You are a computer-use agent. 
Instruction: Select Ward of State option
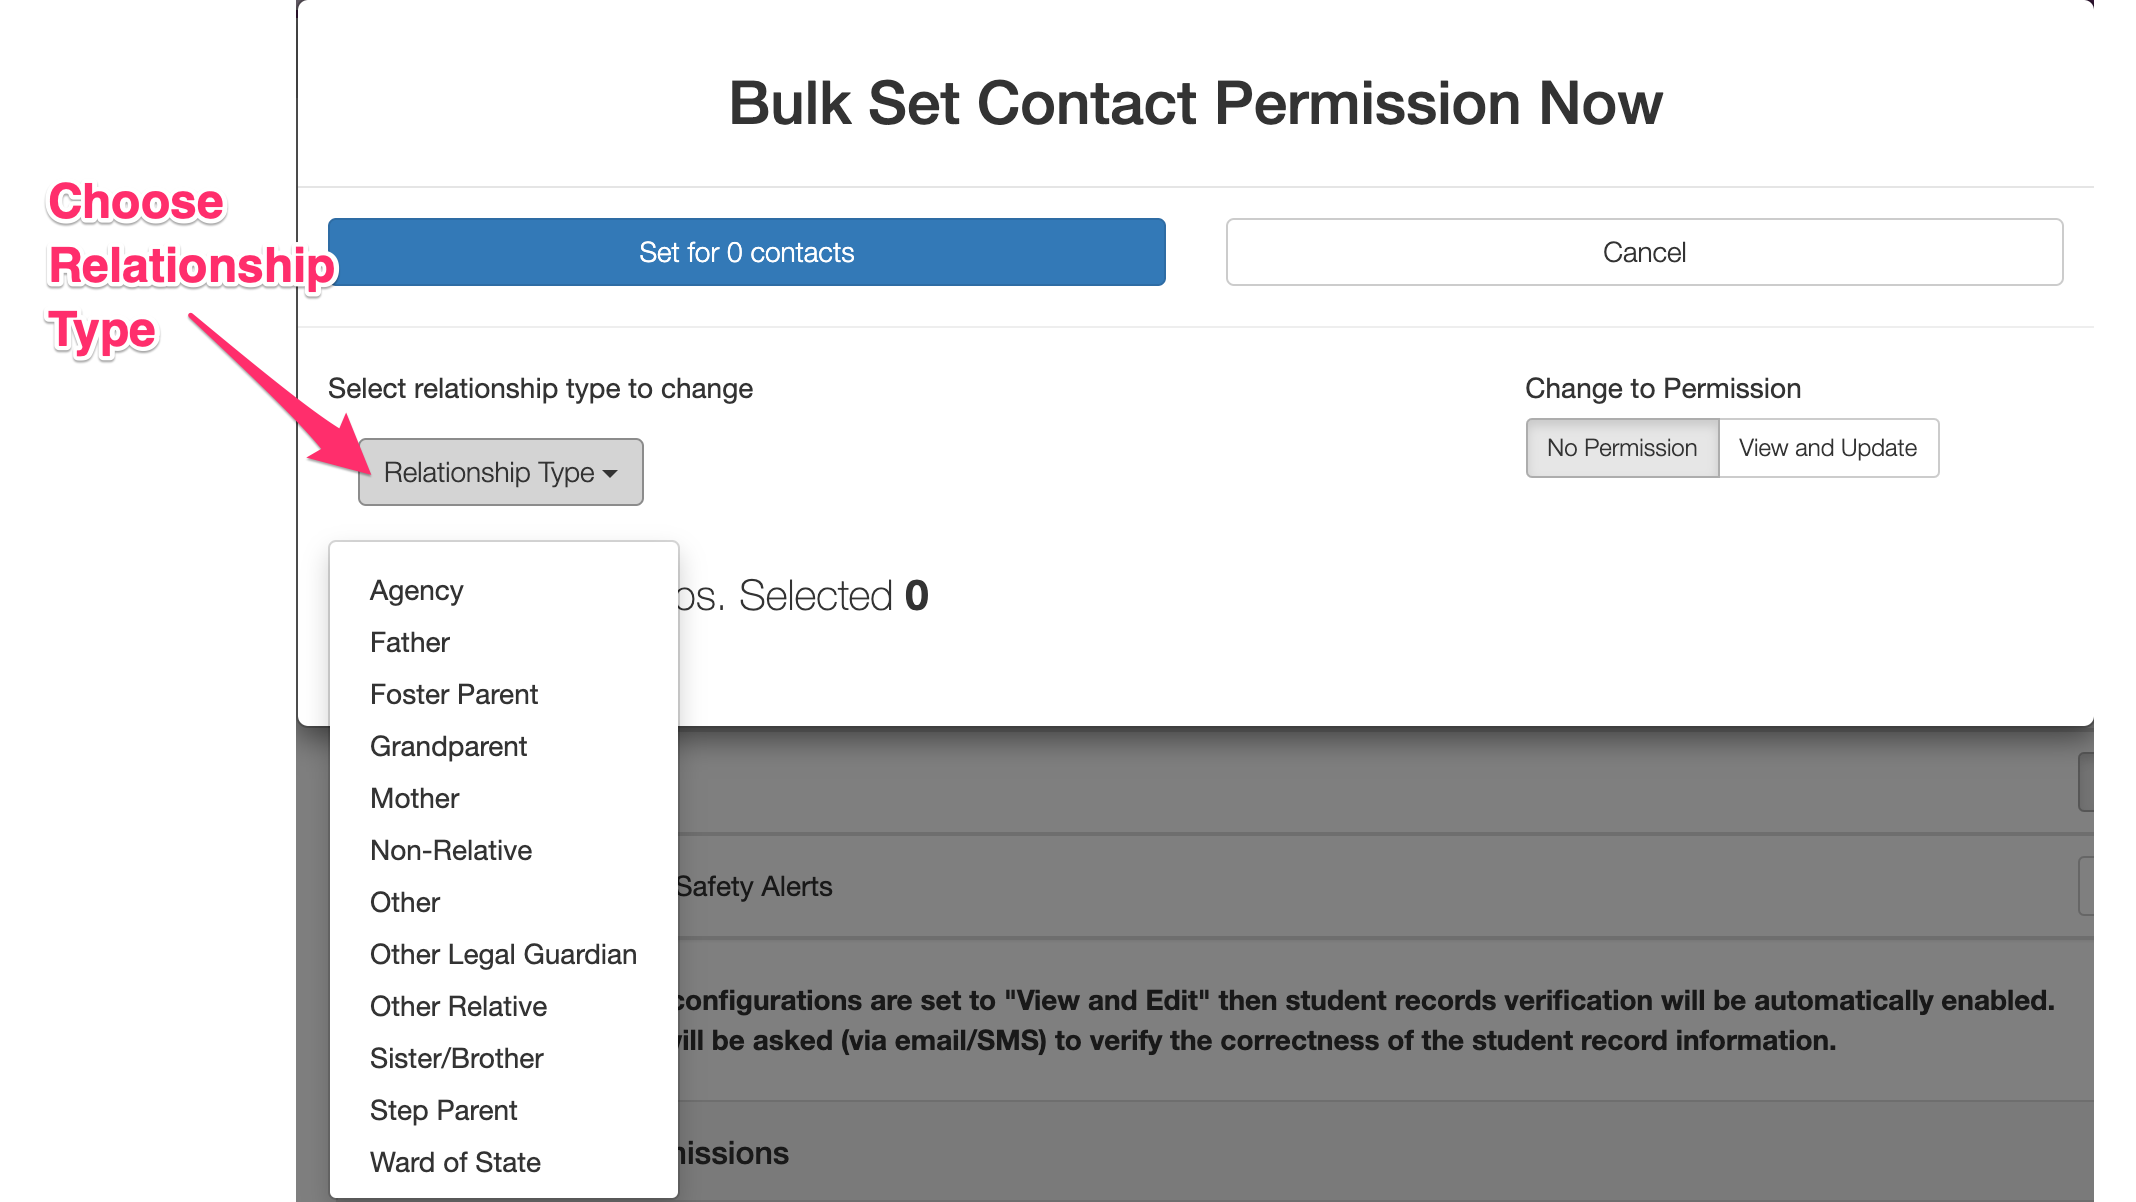[x=455, y=1163]
